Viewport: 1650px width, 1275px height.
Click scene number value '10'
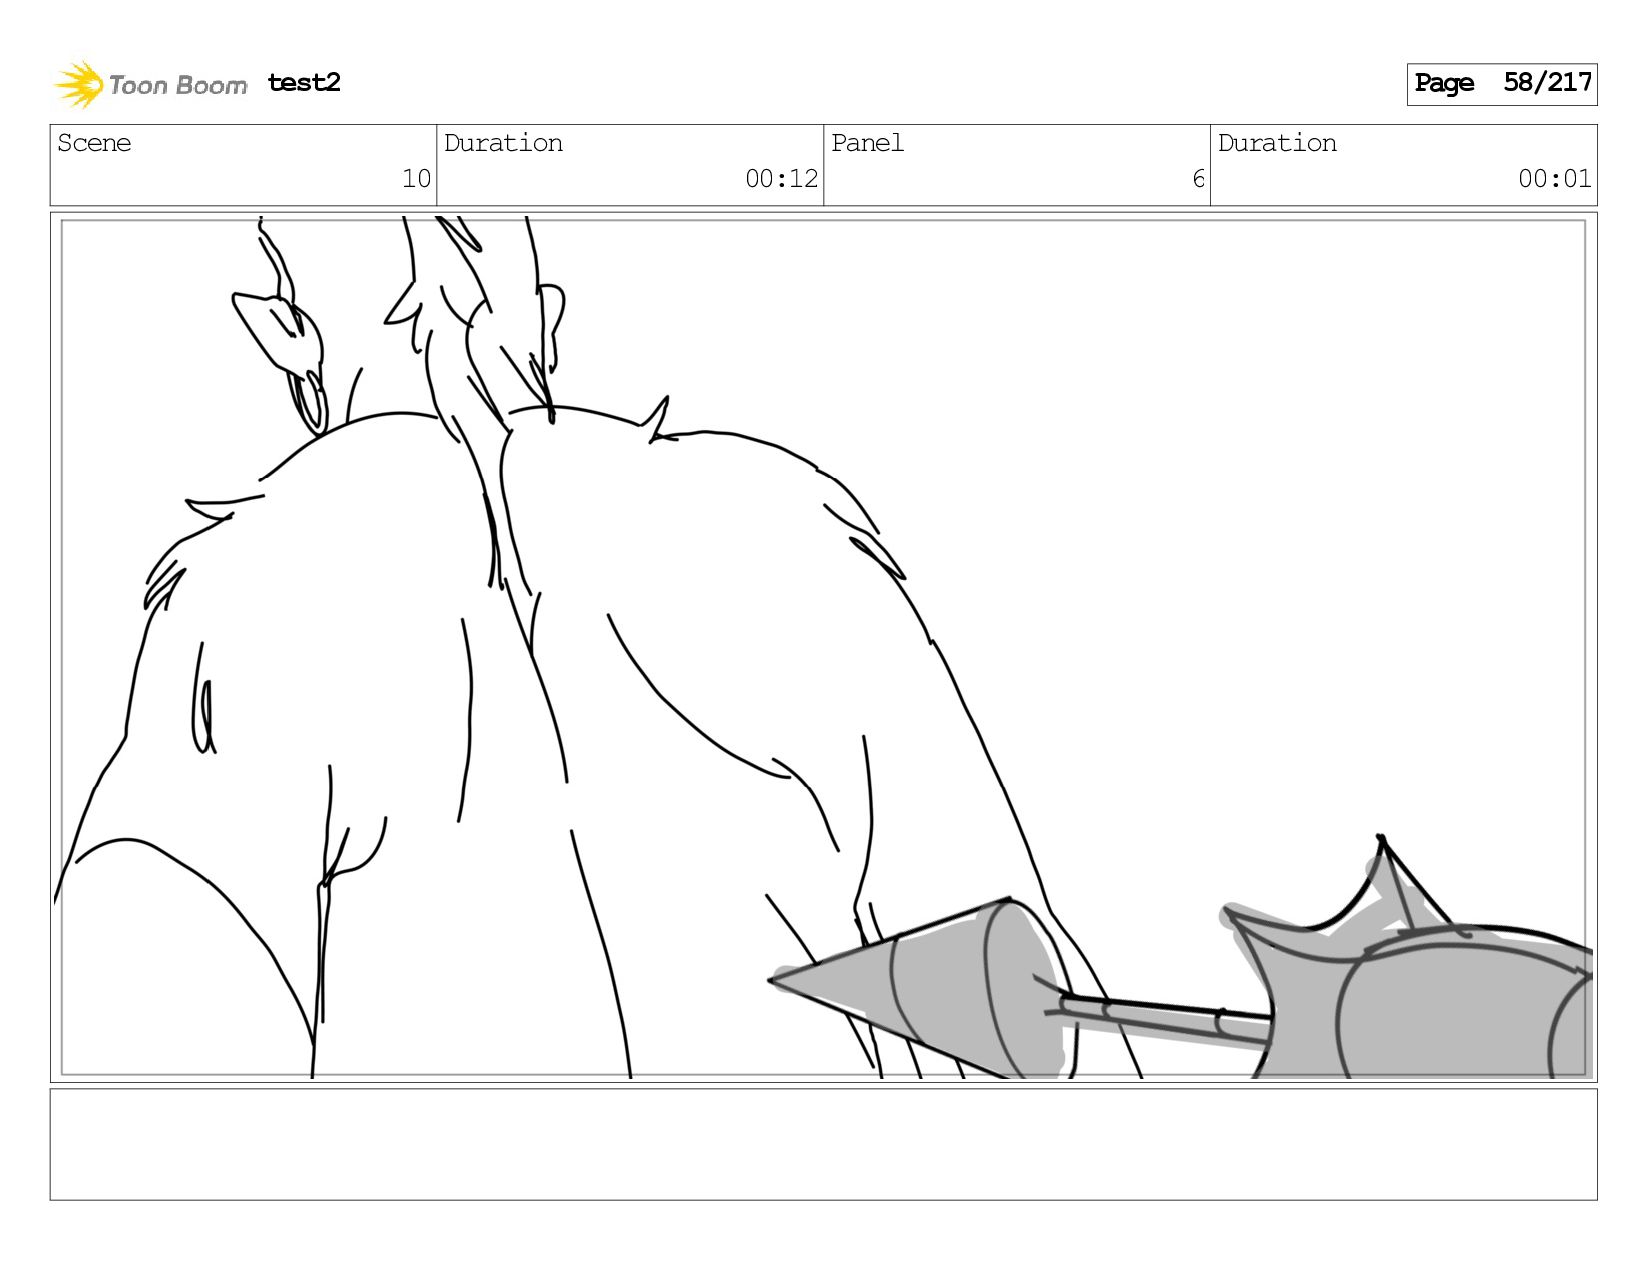[x=416, y=179]
